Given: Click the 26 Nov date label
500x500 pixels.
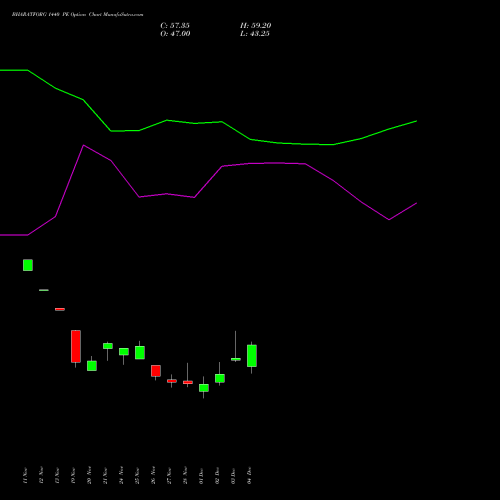Looking at the screenshot, I should click(153, 475).
